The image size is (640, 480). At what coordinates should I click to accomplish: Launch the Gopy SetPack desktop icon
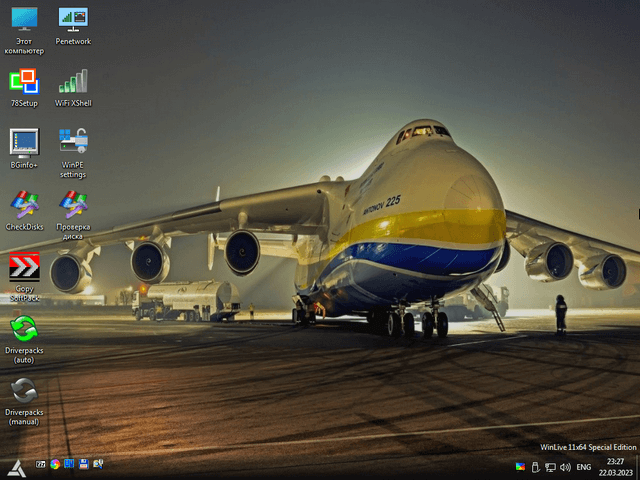[x=23, y=268]
